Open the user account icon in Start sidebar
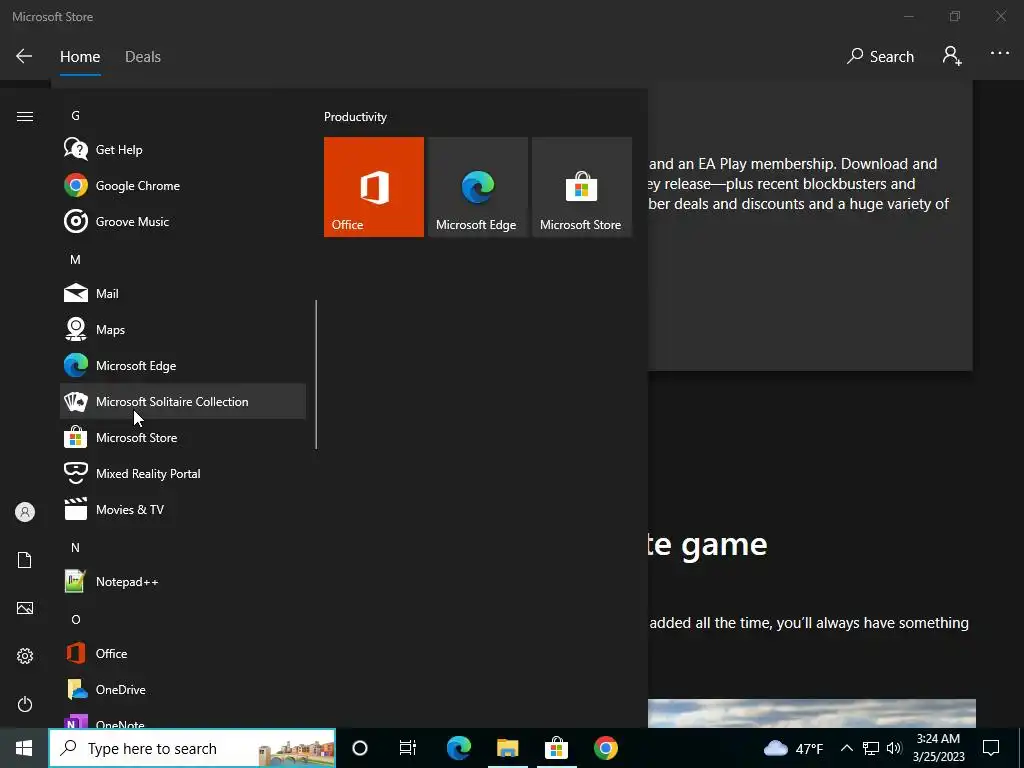The image size is (1024, 768). (25, 512)
